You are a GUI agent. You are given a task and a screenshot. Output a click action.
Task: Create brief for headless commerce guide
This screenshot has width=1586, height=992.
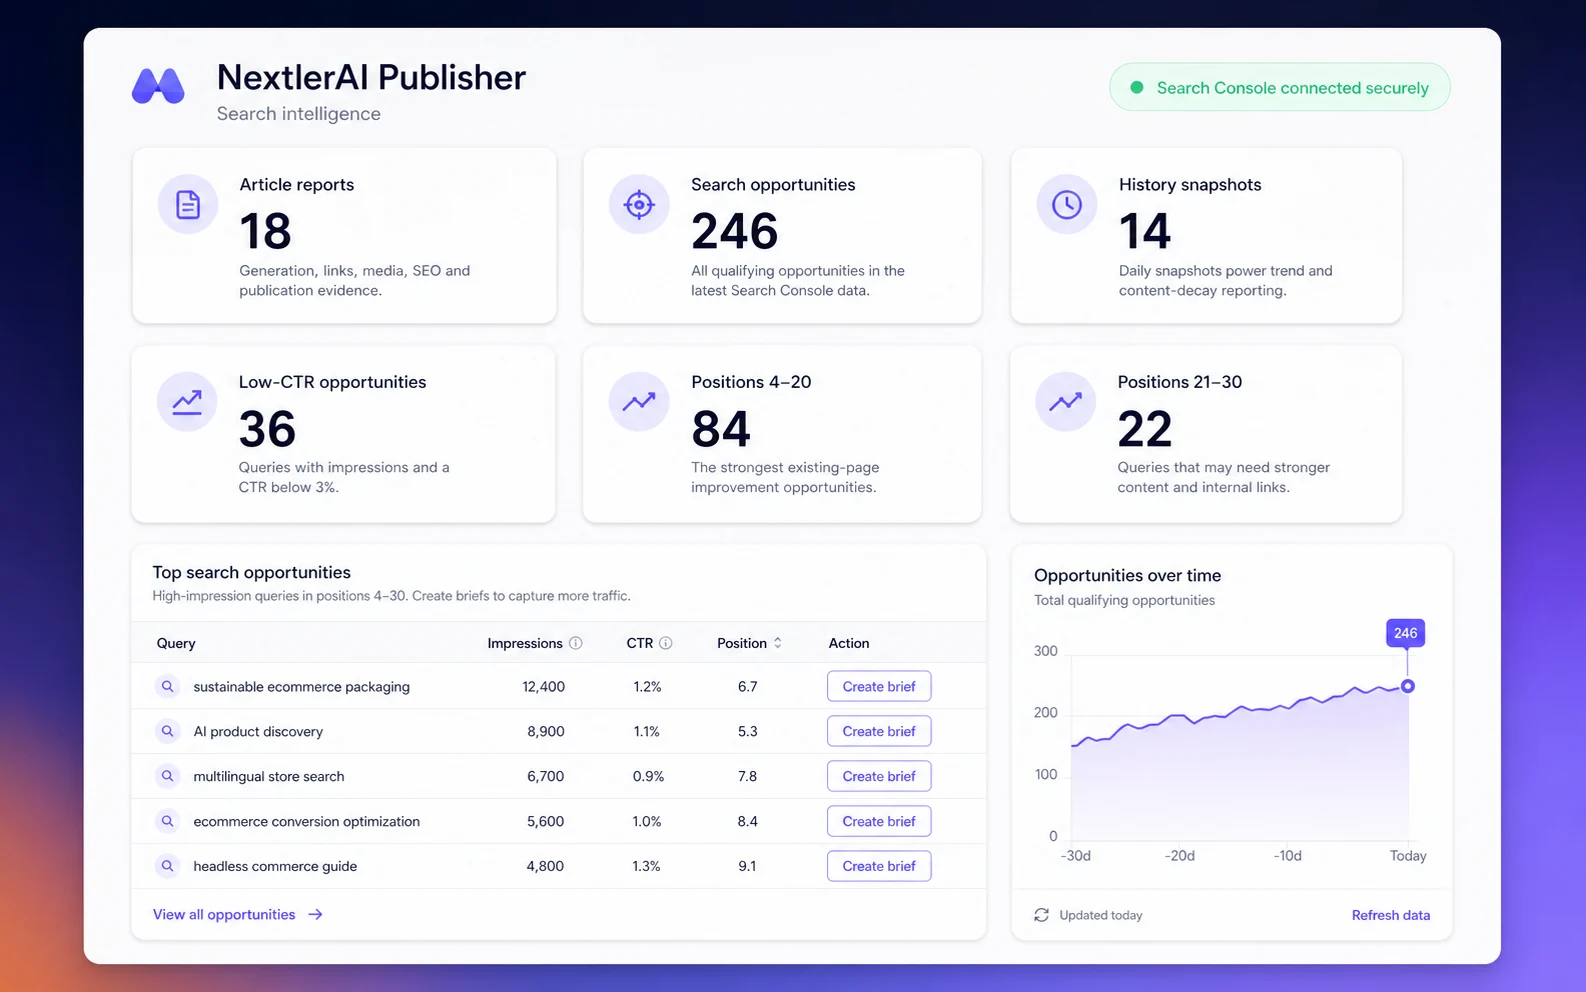879,866
